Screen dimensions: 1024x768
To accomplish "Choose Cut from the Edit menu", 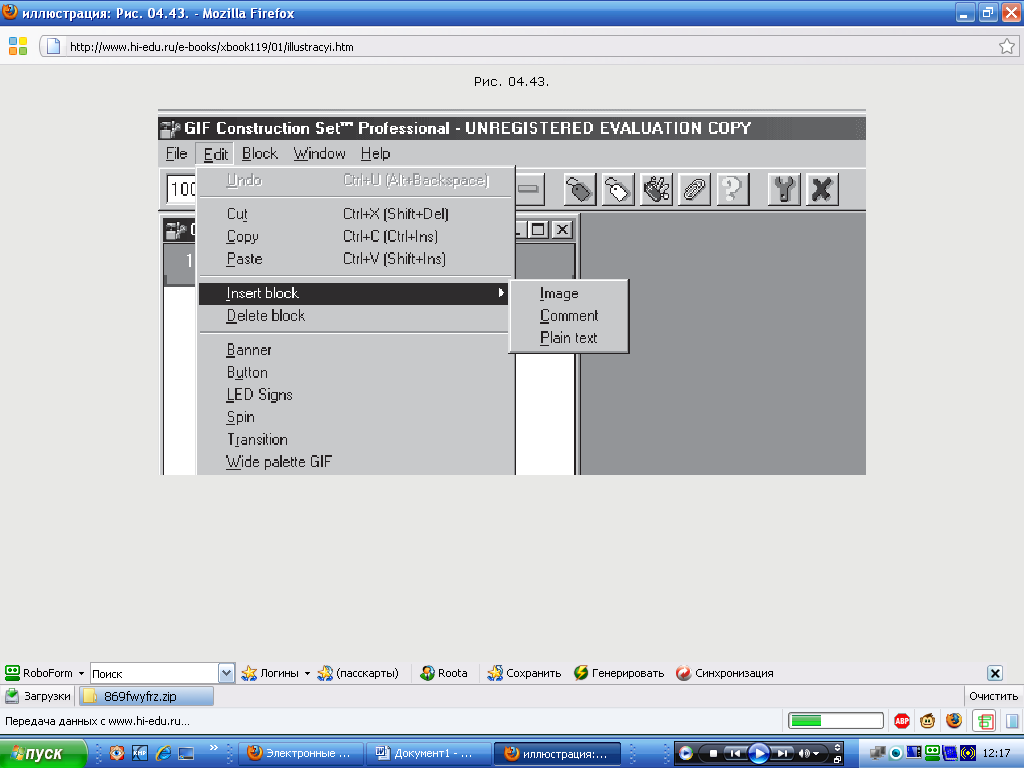I will tap(353, 214).
